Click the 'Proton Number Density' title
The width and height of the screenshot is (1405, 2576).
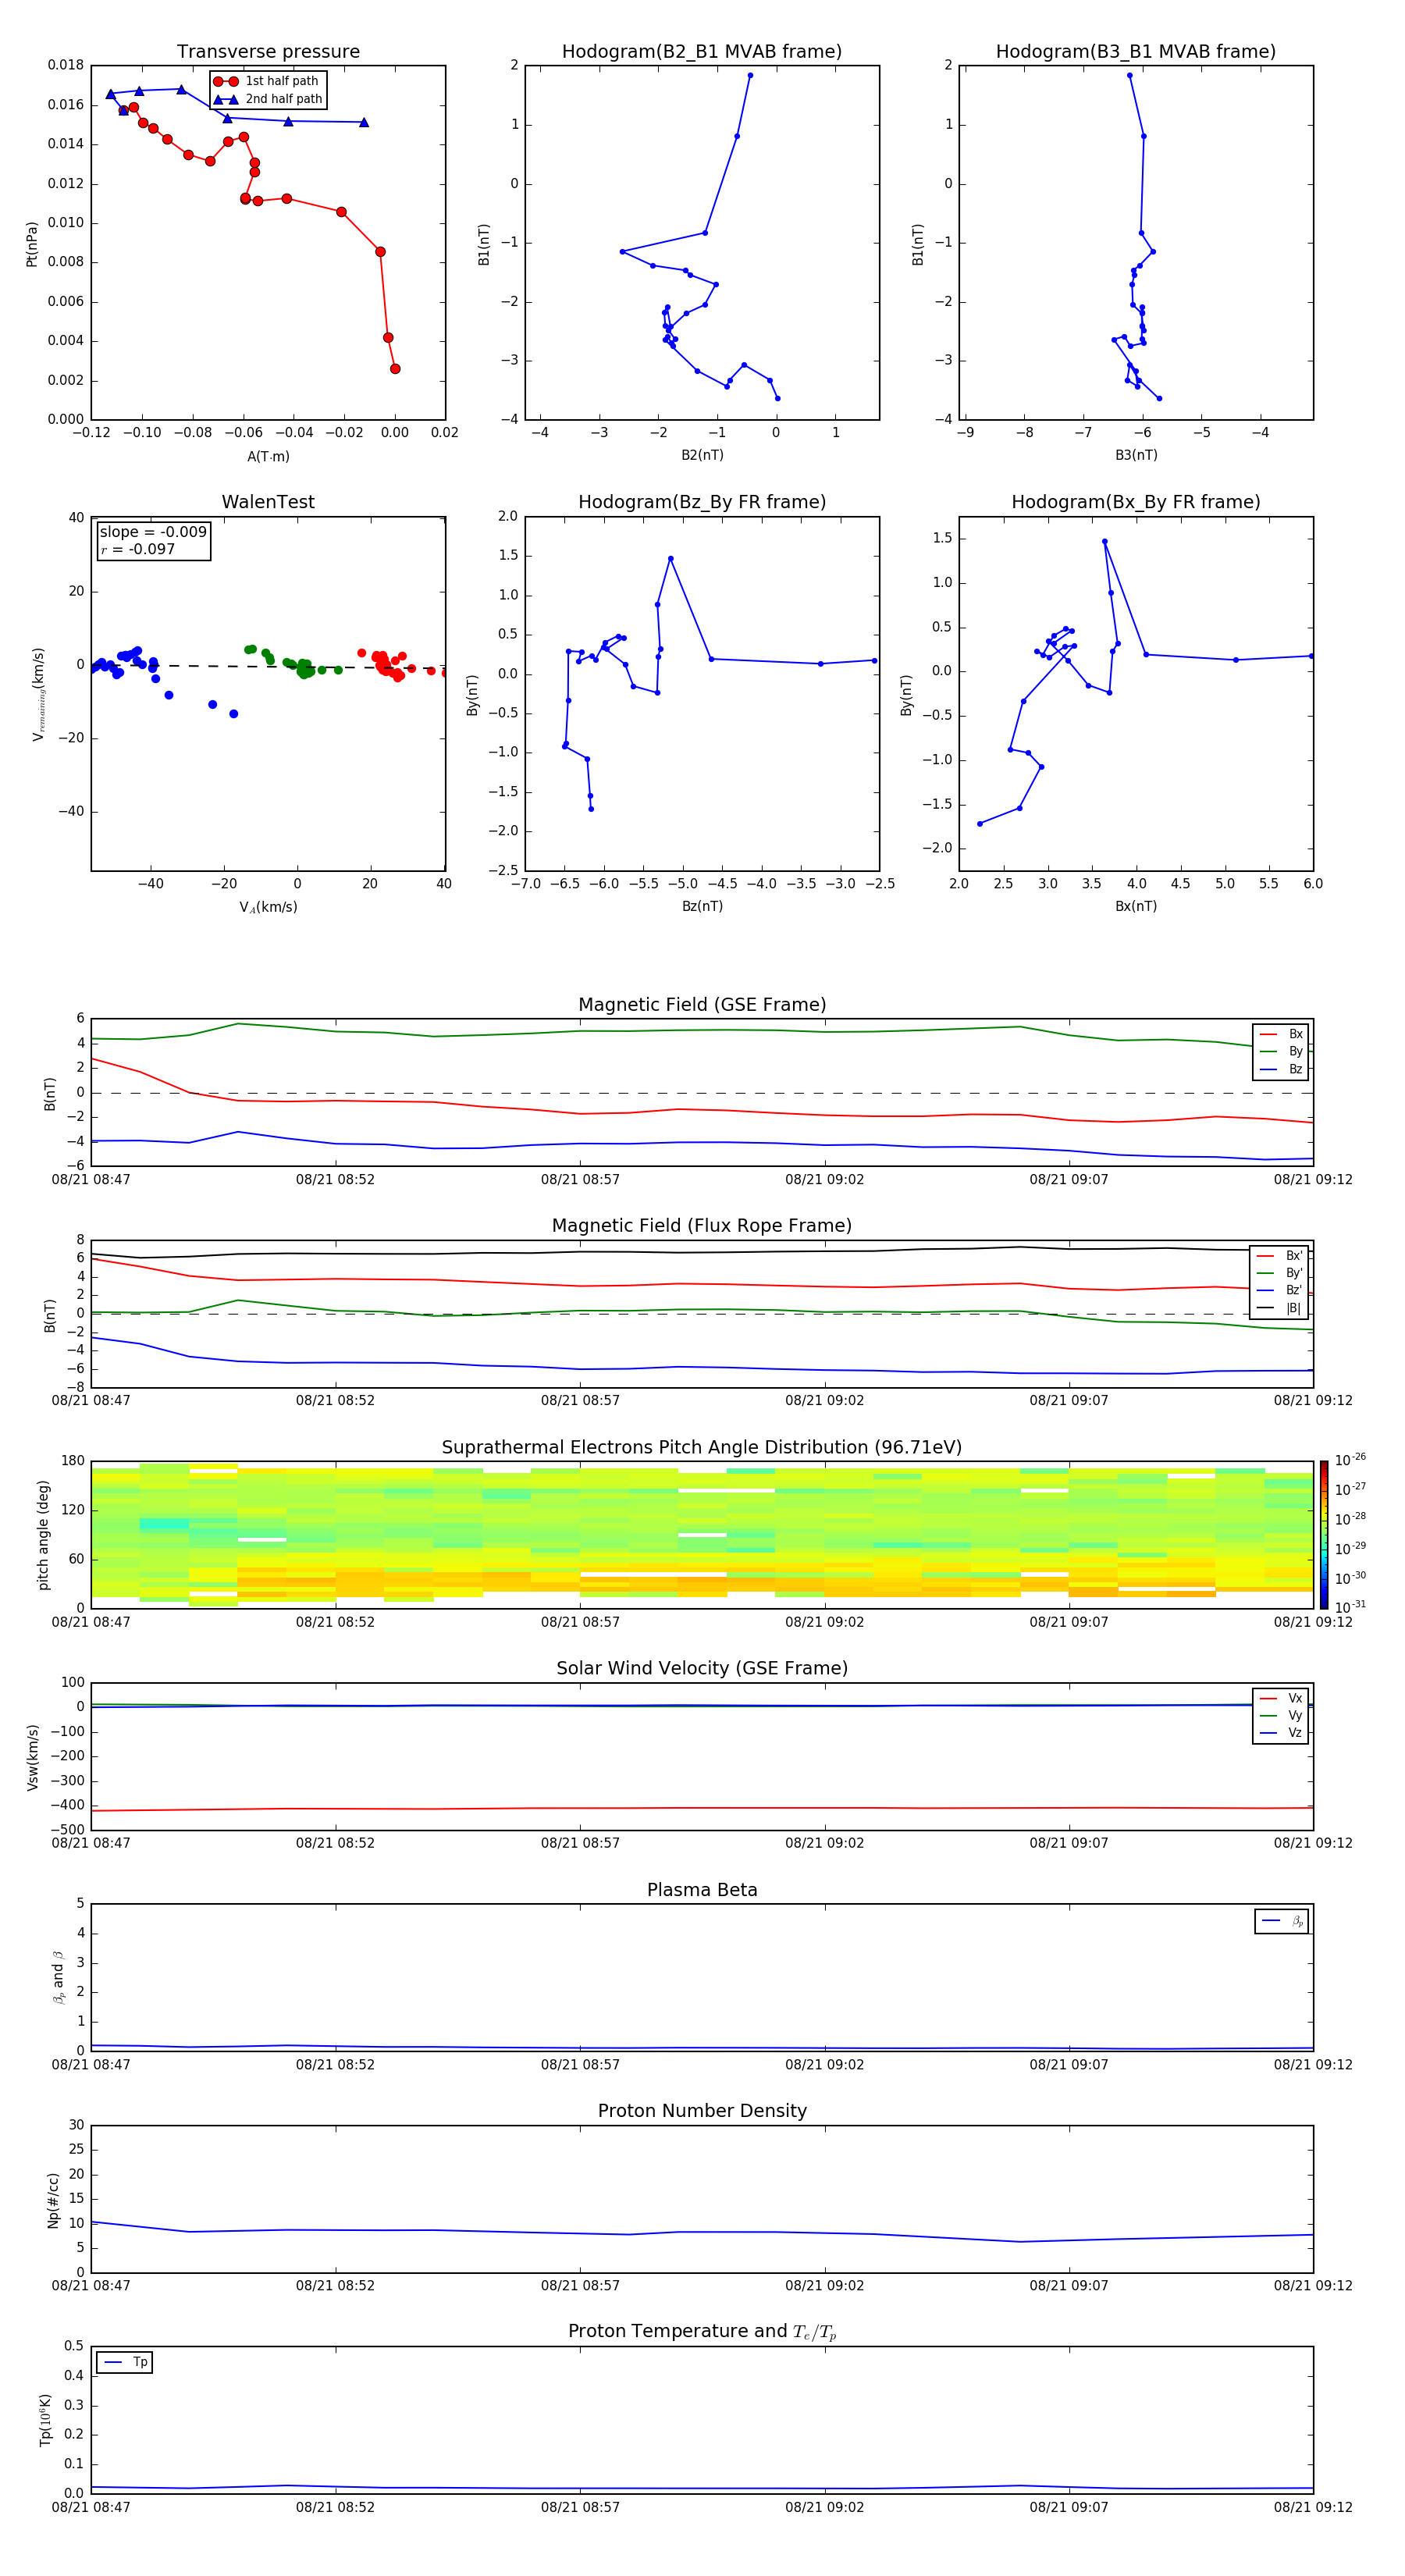point(702,2111)
